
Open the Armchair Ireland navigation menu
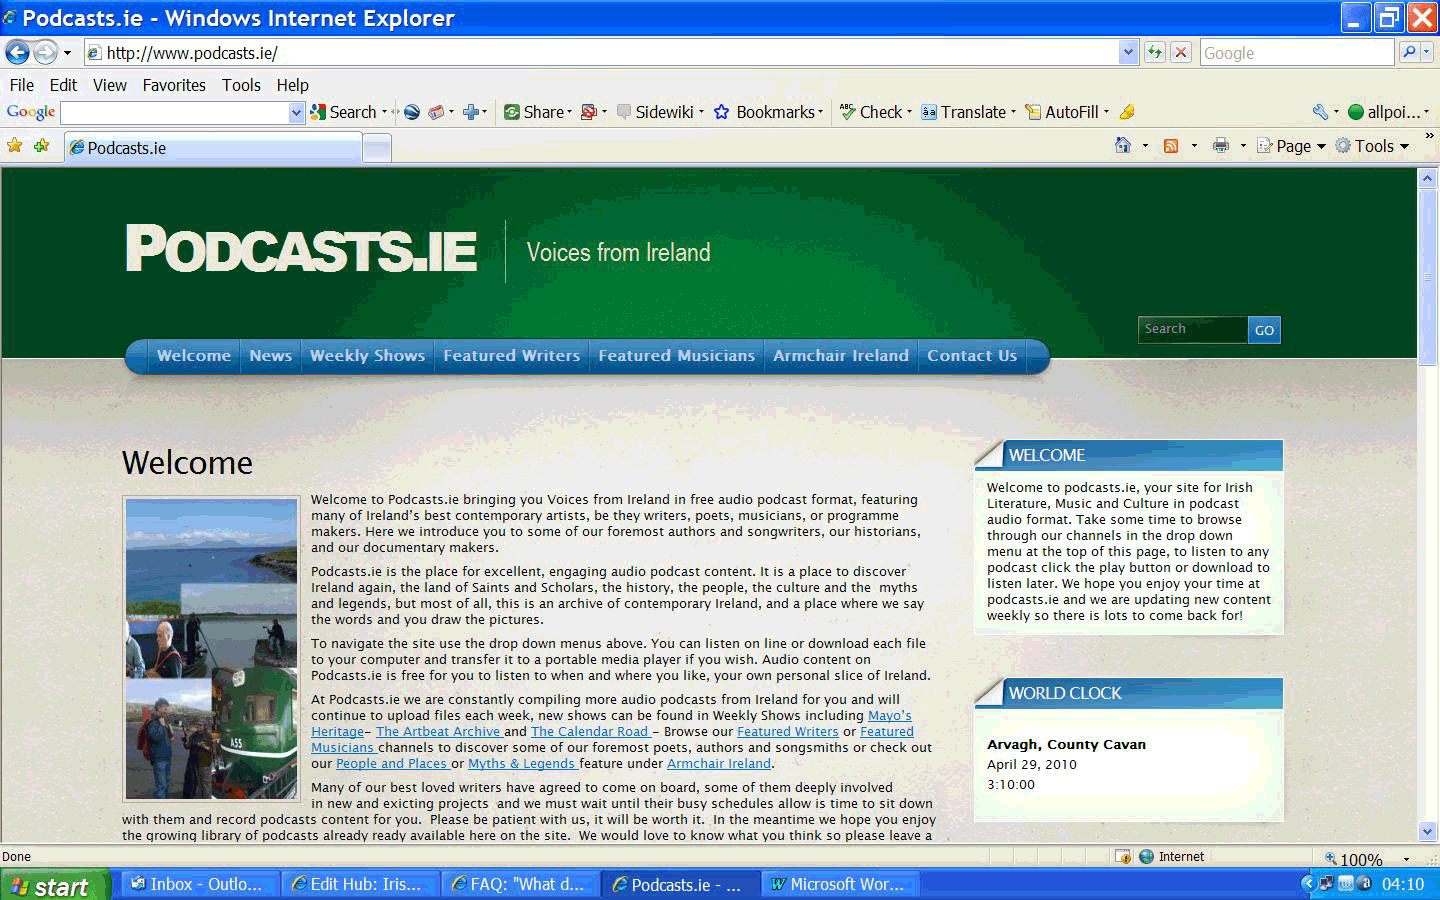coord(840,356)
